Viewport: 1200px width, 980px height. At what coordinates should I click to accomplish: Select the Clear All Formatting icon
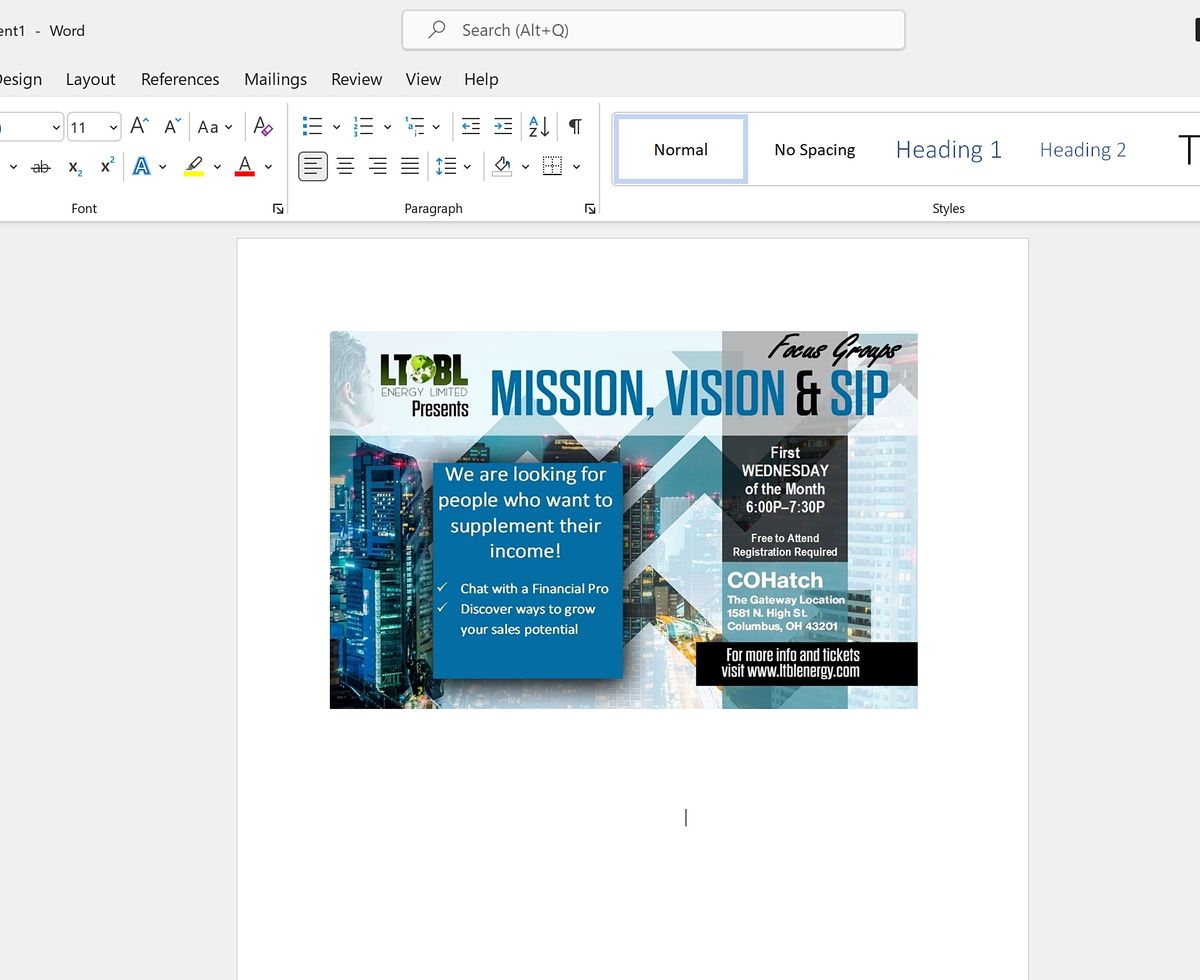[262, 126]
